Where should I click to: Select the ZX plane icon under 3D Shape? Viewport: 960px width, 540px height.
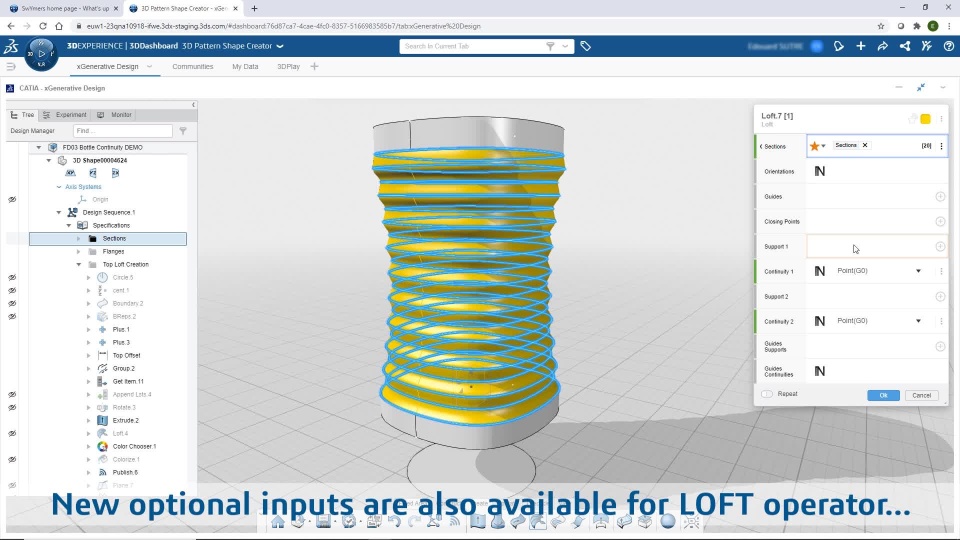click(x=115, y=173)
